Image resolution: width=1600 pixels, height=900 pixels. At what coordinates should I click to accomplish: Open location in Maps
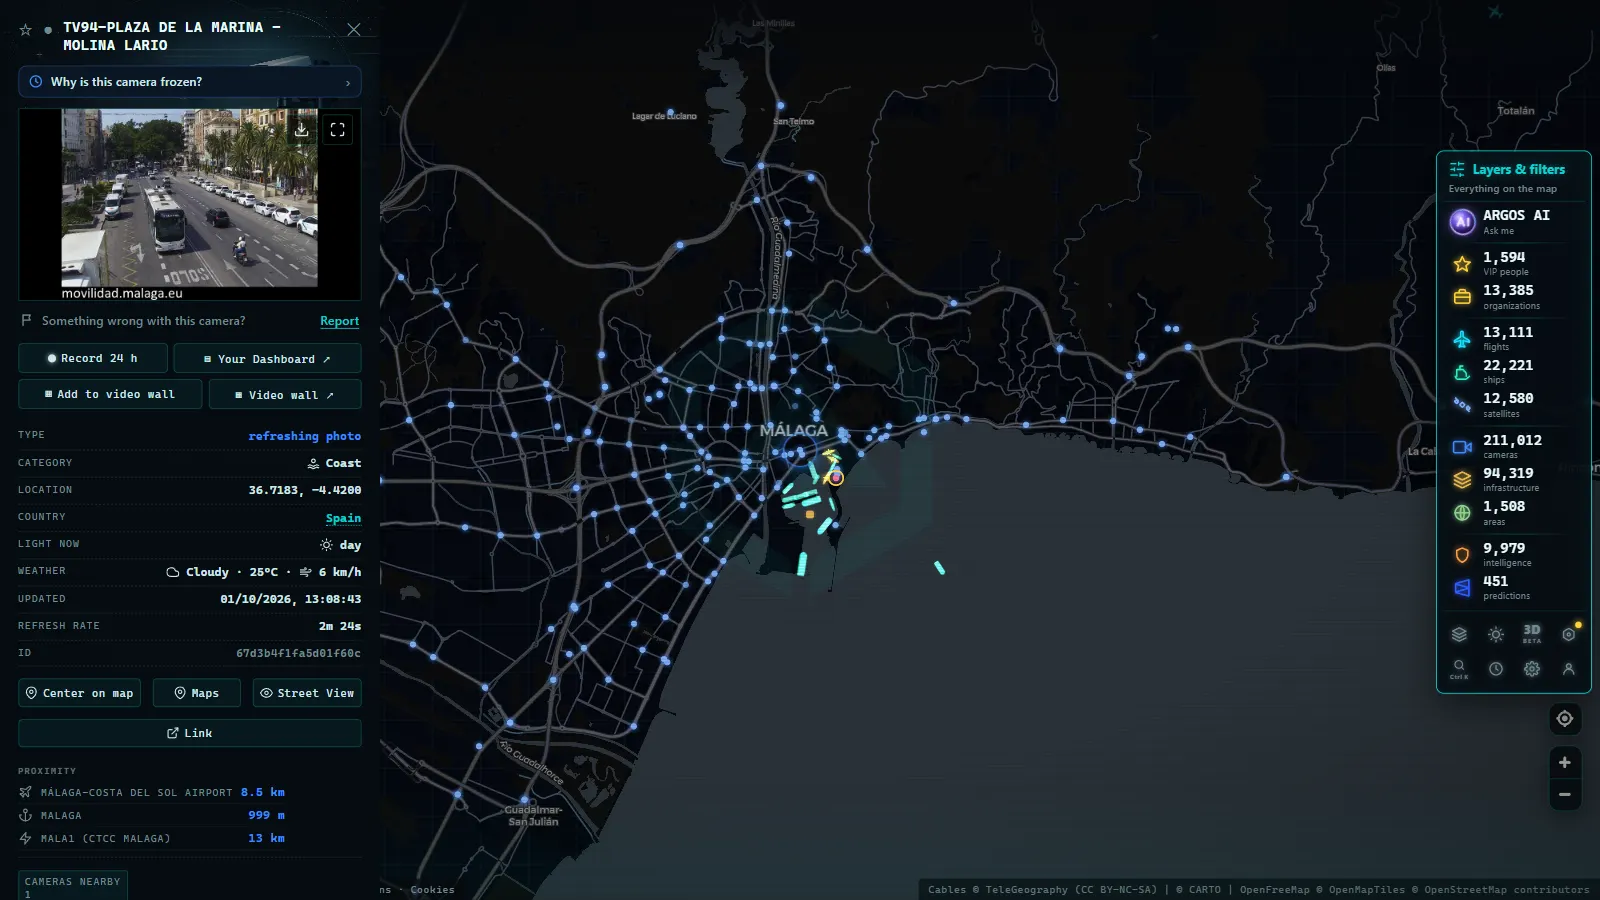[x=196, y=693]
